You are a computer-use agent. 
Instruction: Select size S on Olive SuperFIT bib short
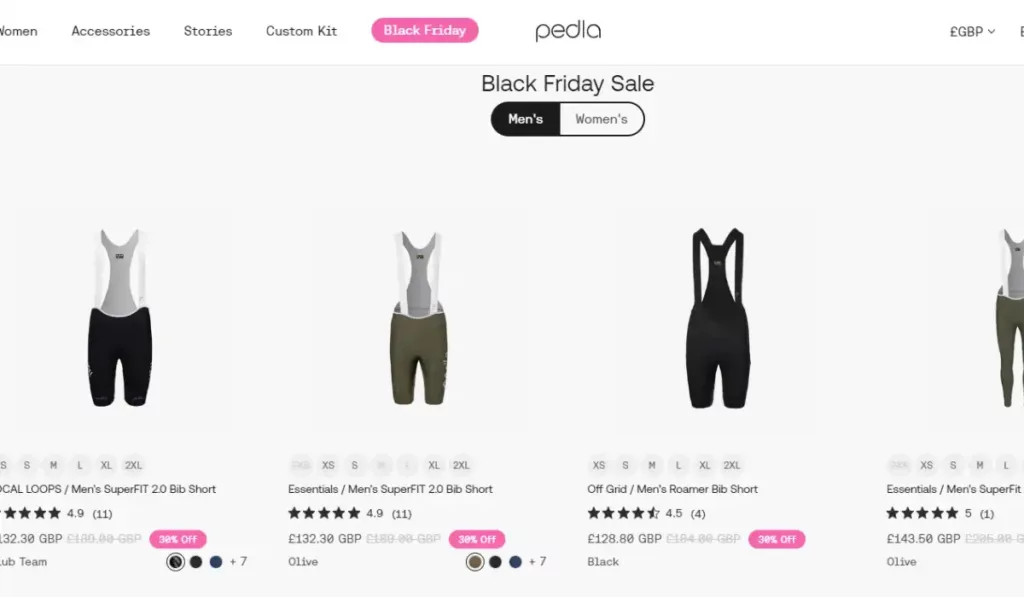pos(355,465)
